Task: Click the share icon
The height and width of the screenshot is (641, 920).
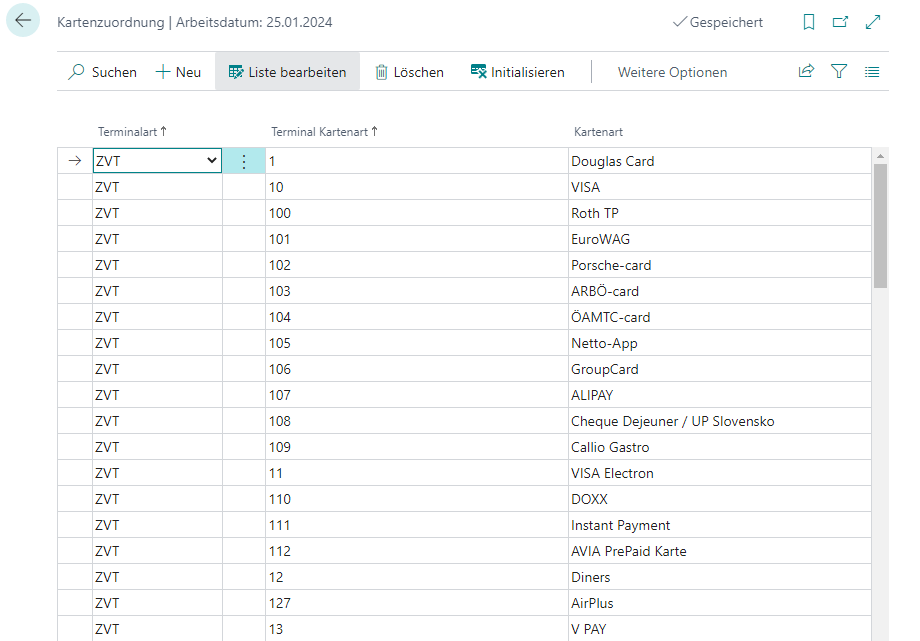Action: point(806,72)
